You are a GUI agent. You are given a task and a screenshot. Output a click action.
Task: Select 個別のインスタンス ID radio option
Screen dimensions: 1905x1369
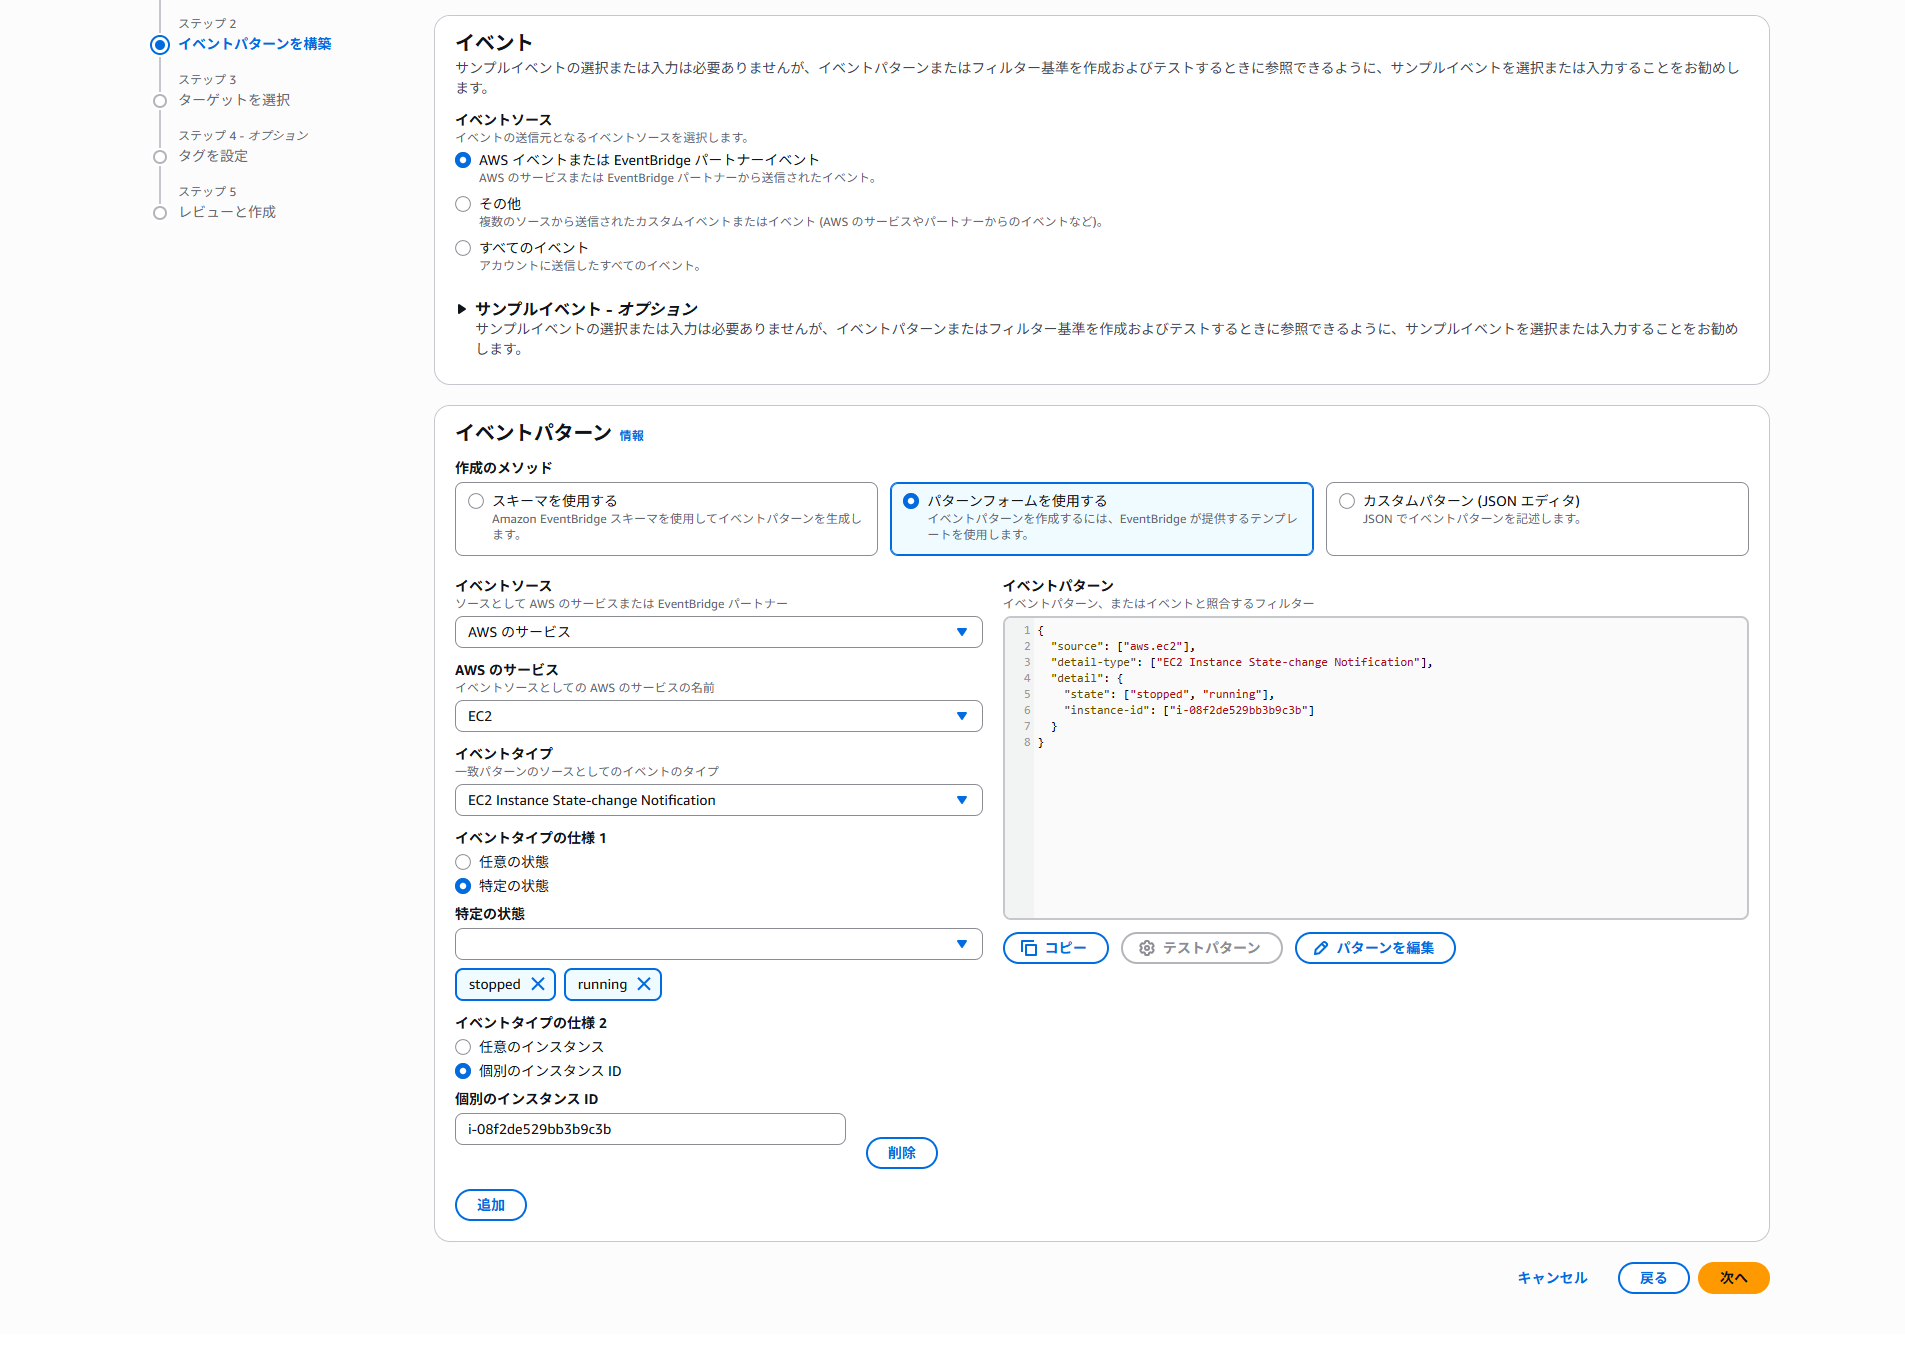tap(463, 1071)
